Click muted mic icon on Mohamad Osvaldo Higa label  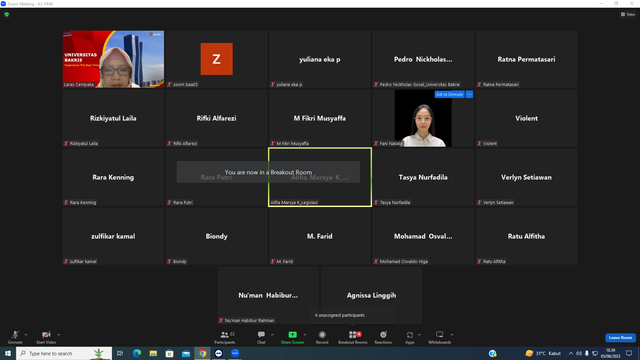[376, 262]
